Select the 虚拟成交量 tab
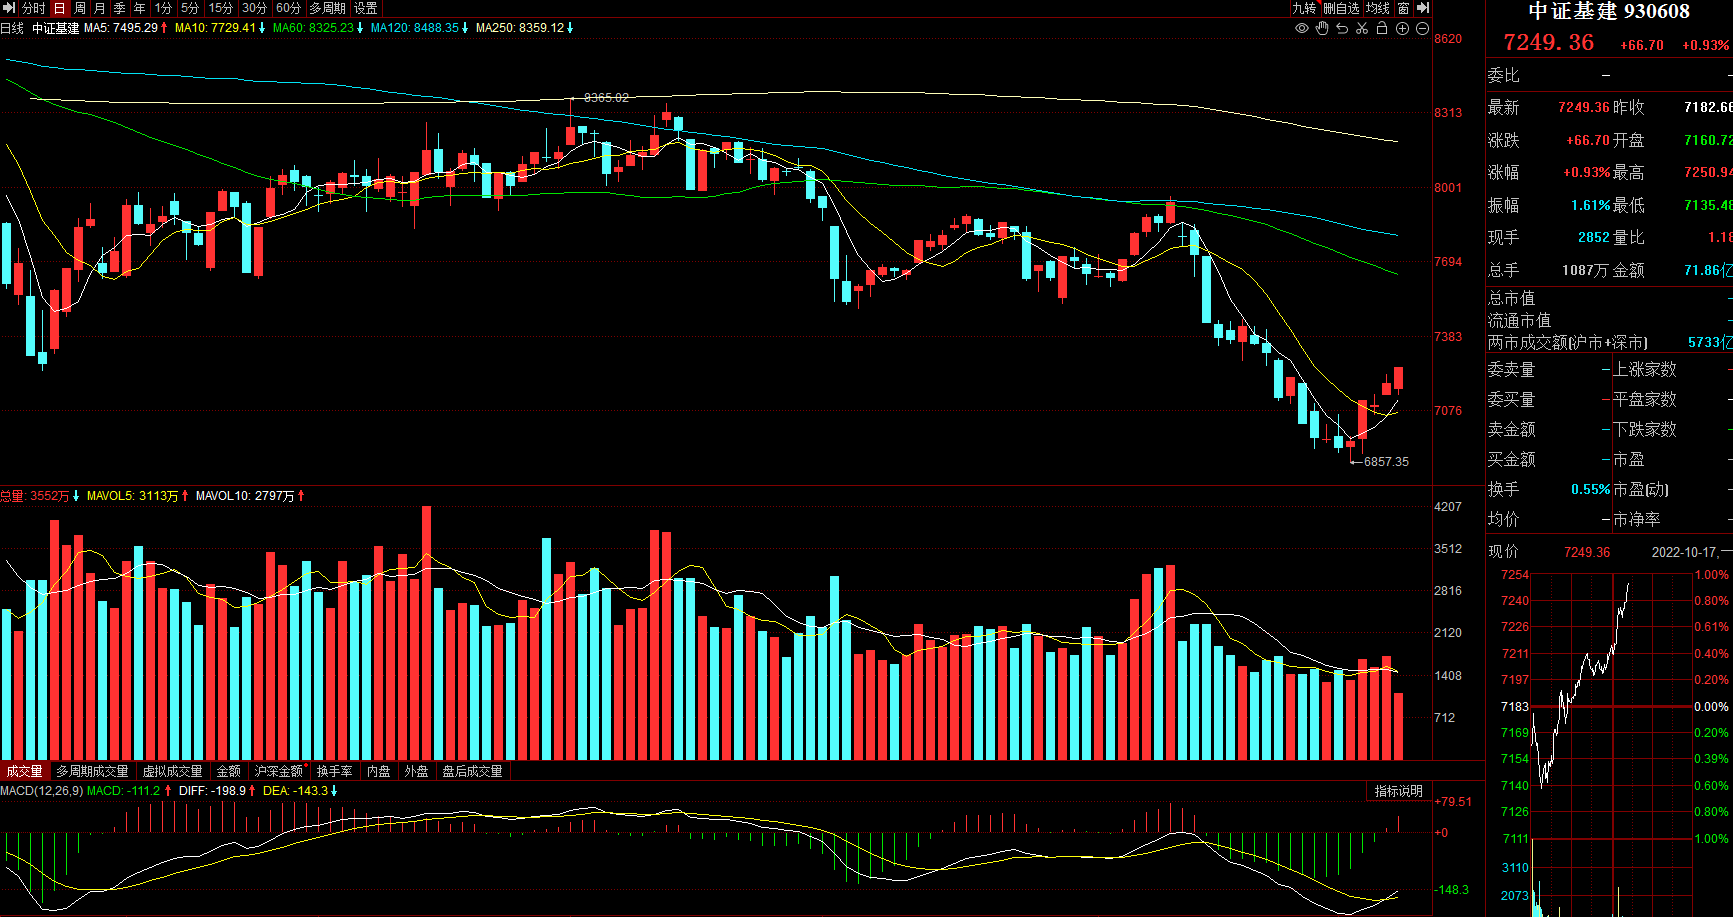Image resolution: width=1733 pixels, height=917 pixels. 172,771
